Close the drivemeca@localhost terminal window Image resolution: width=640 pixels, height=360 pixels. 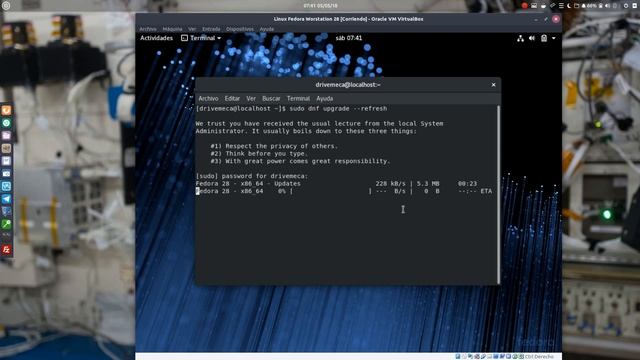(x=493, y=84)
